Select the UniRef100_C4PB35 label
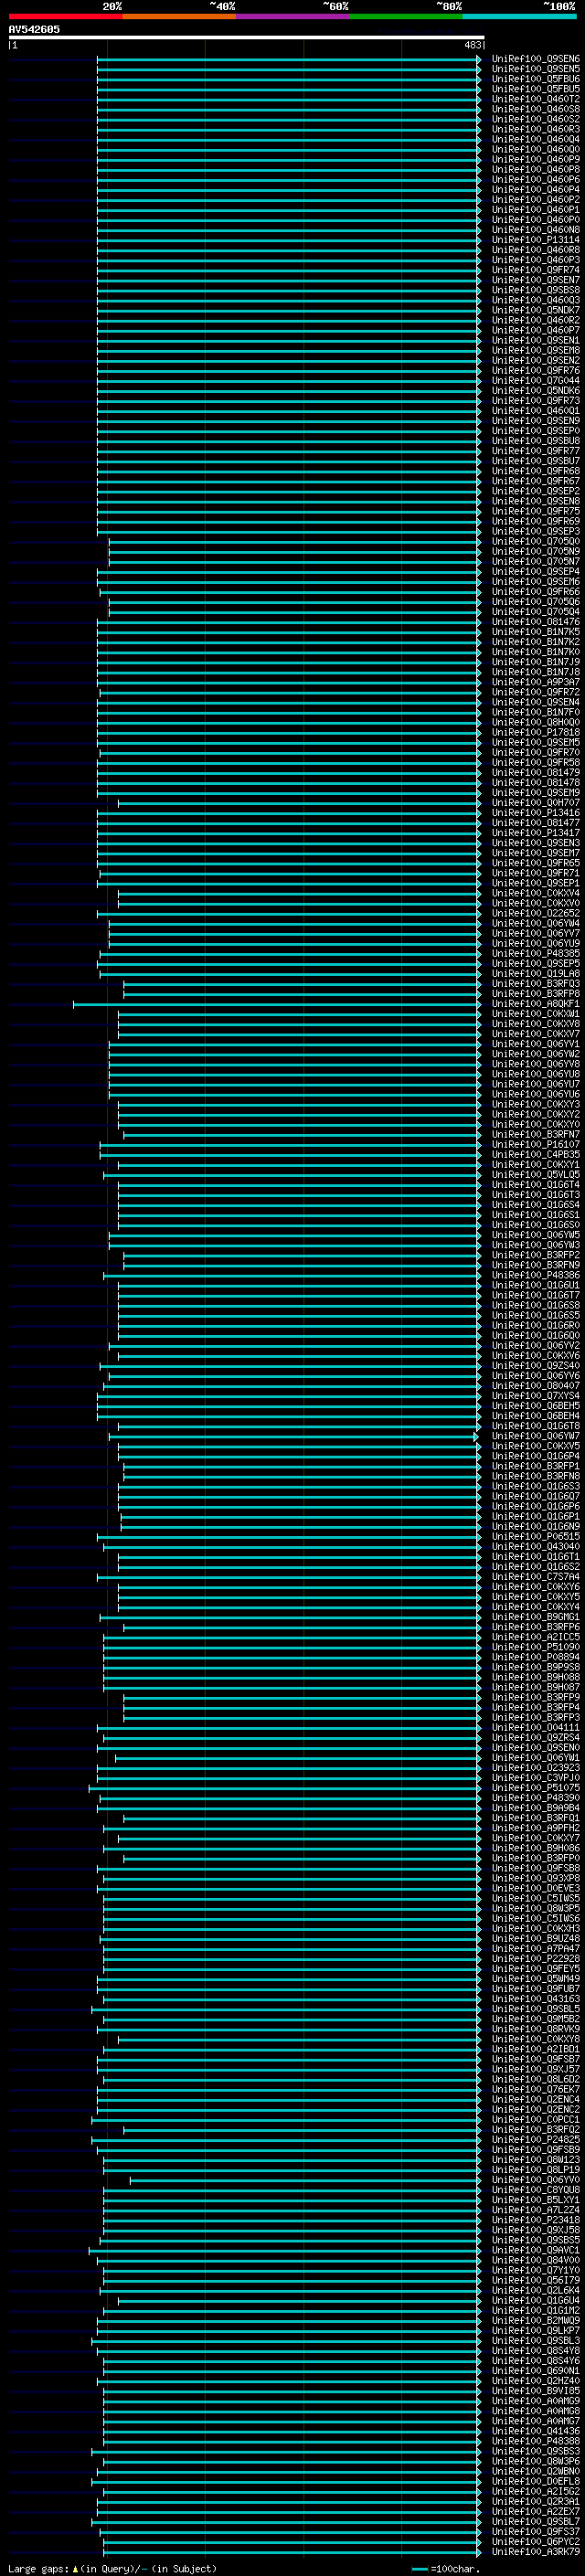Image resolution: width=585 pixels, height=2576 pixels. point(535,1155)
